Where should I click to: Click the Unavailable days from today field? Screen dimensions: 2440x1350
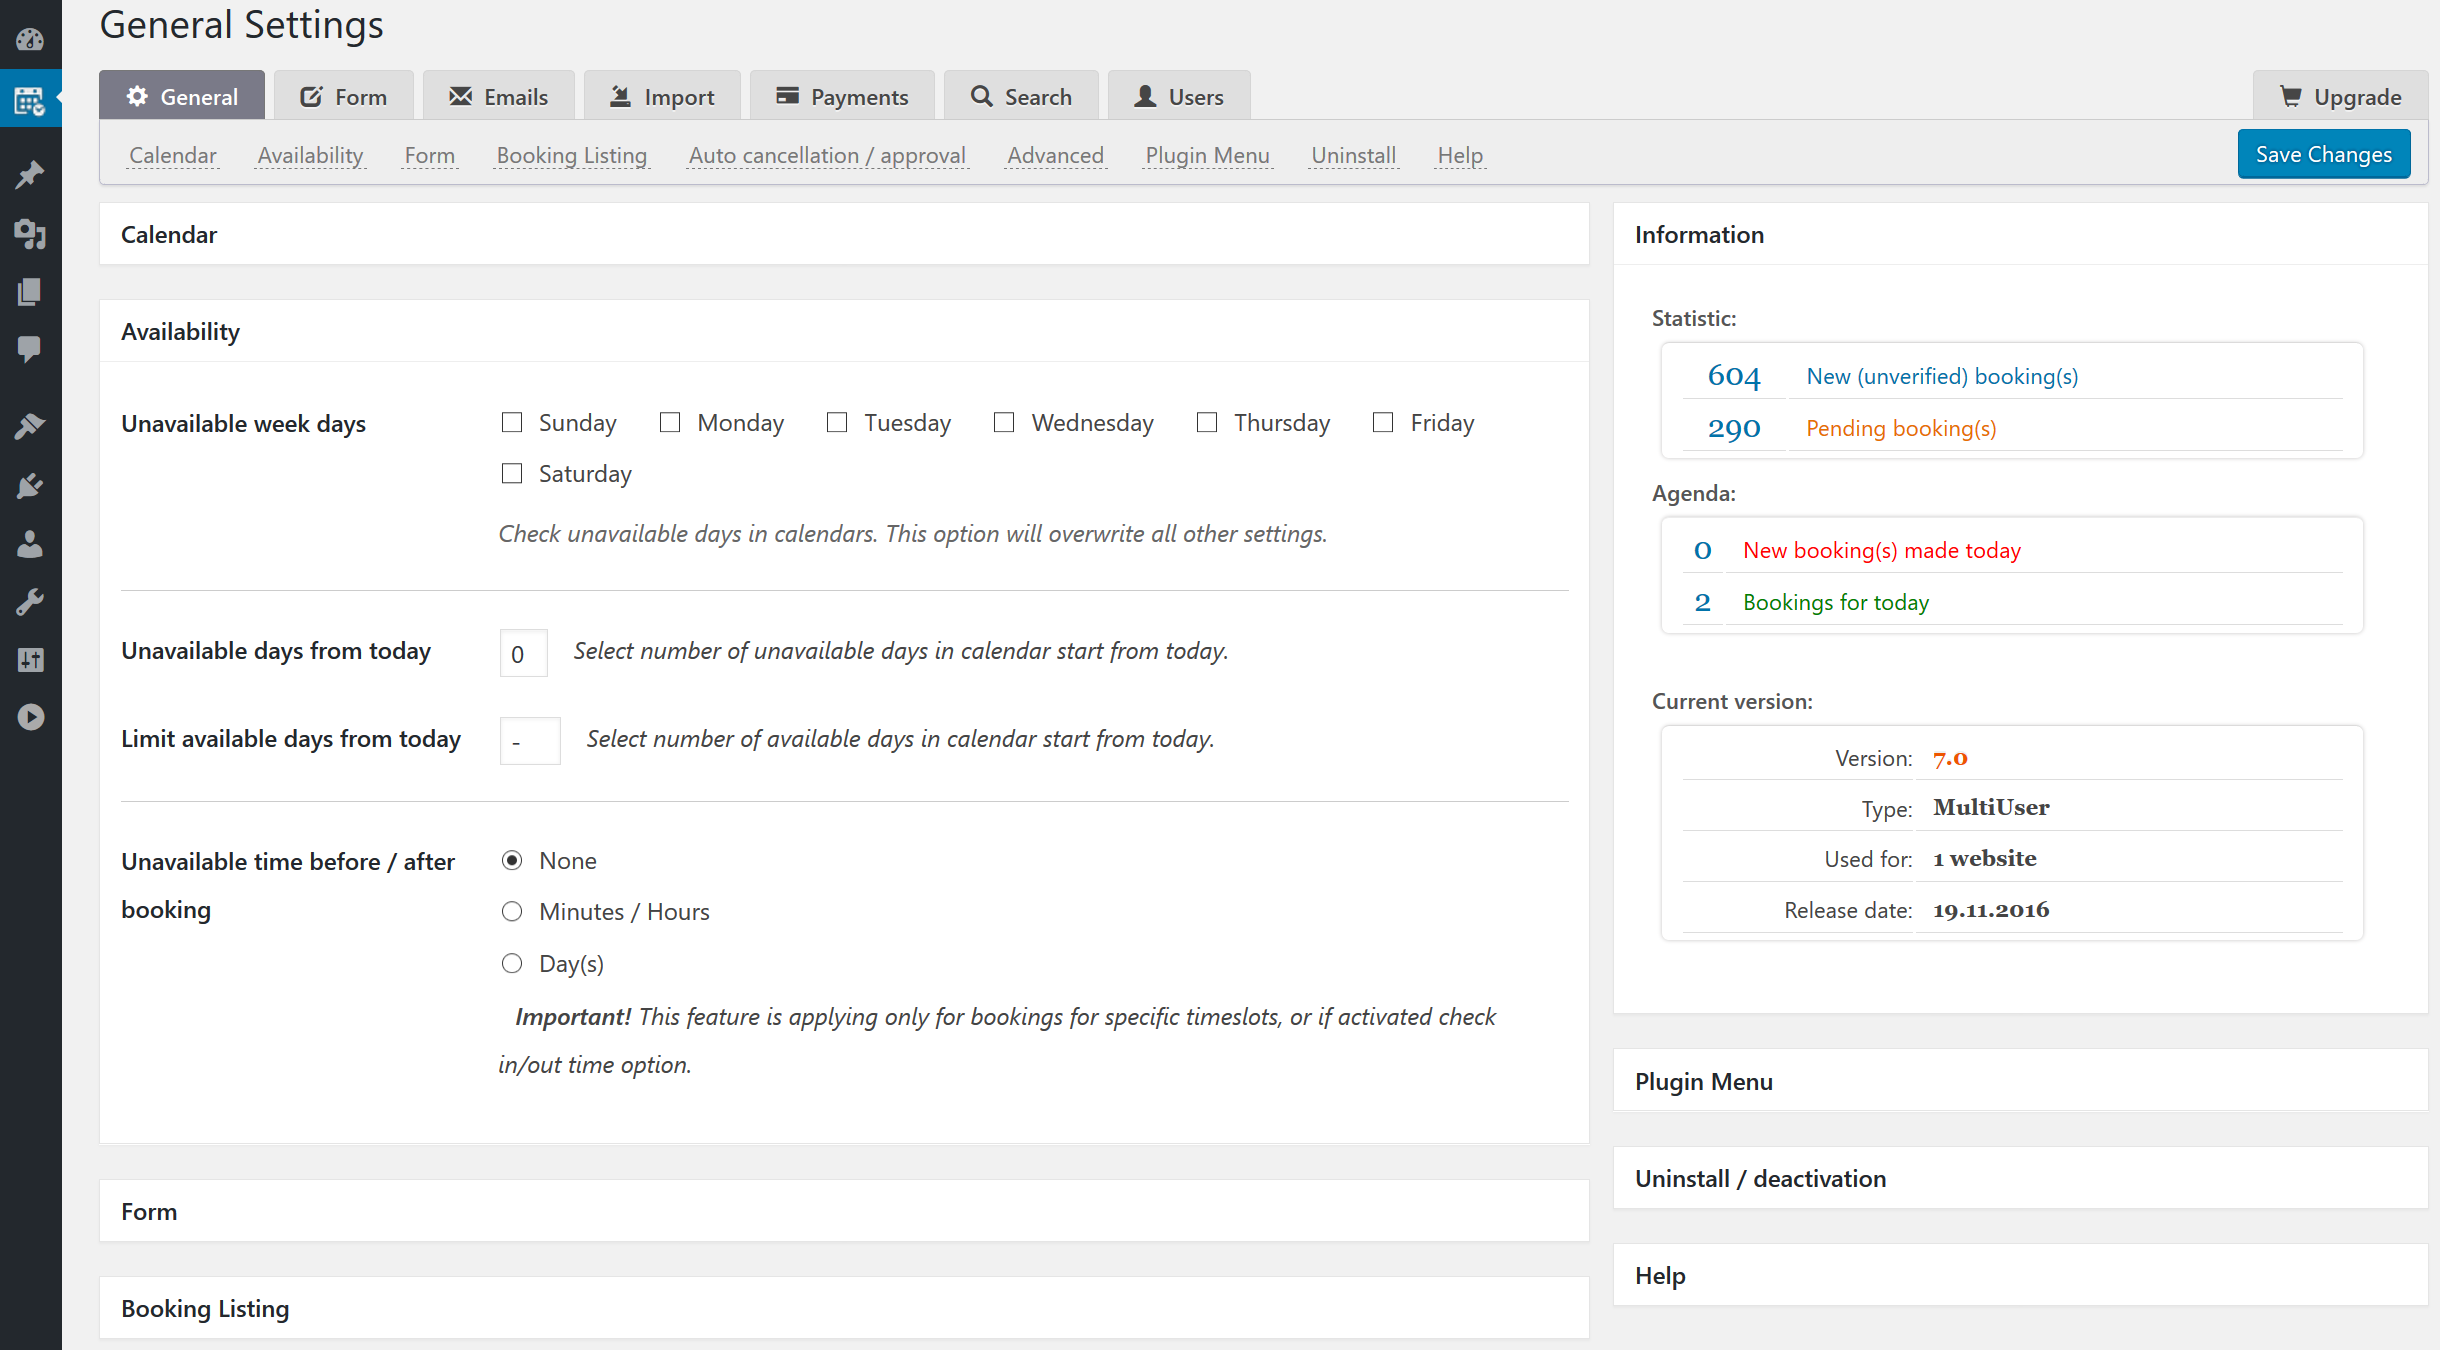click(524, 653)
